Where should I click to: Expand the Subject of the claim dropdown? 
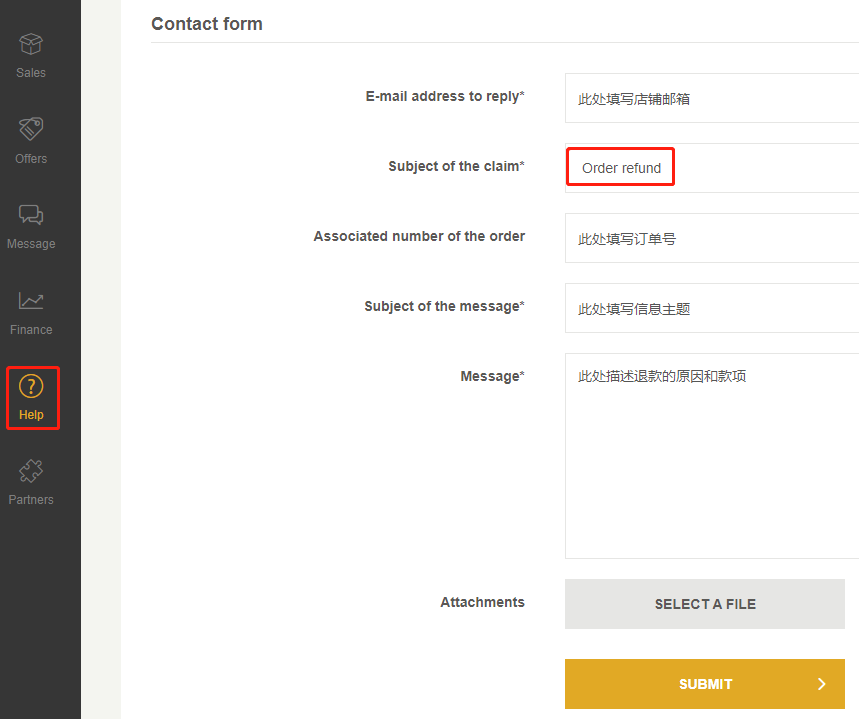click(x=710, y=168)
